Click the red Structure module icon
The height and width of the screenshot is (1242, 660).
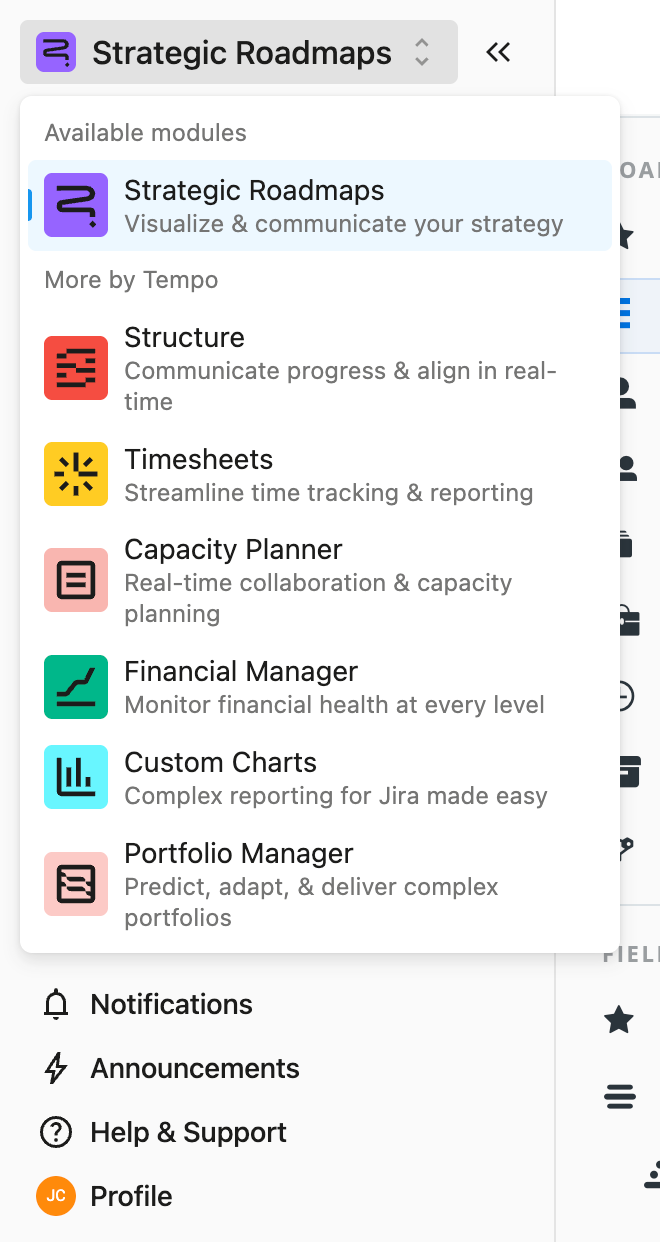[76, 368]
